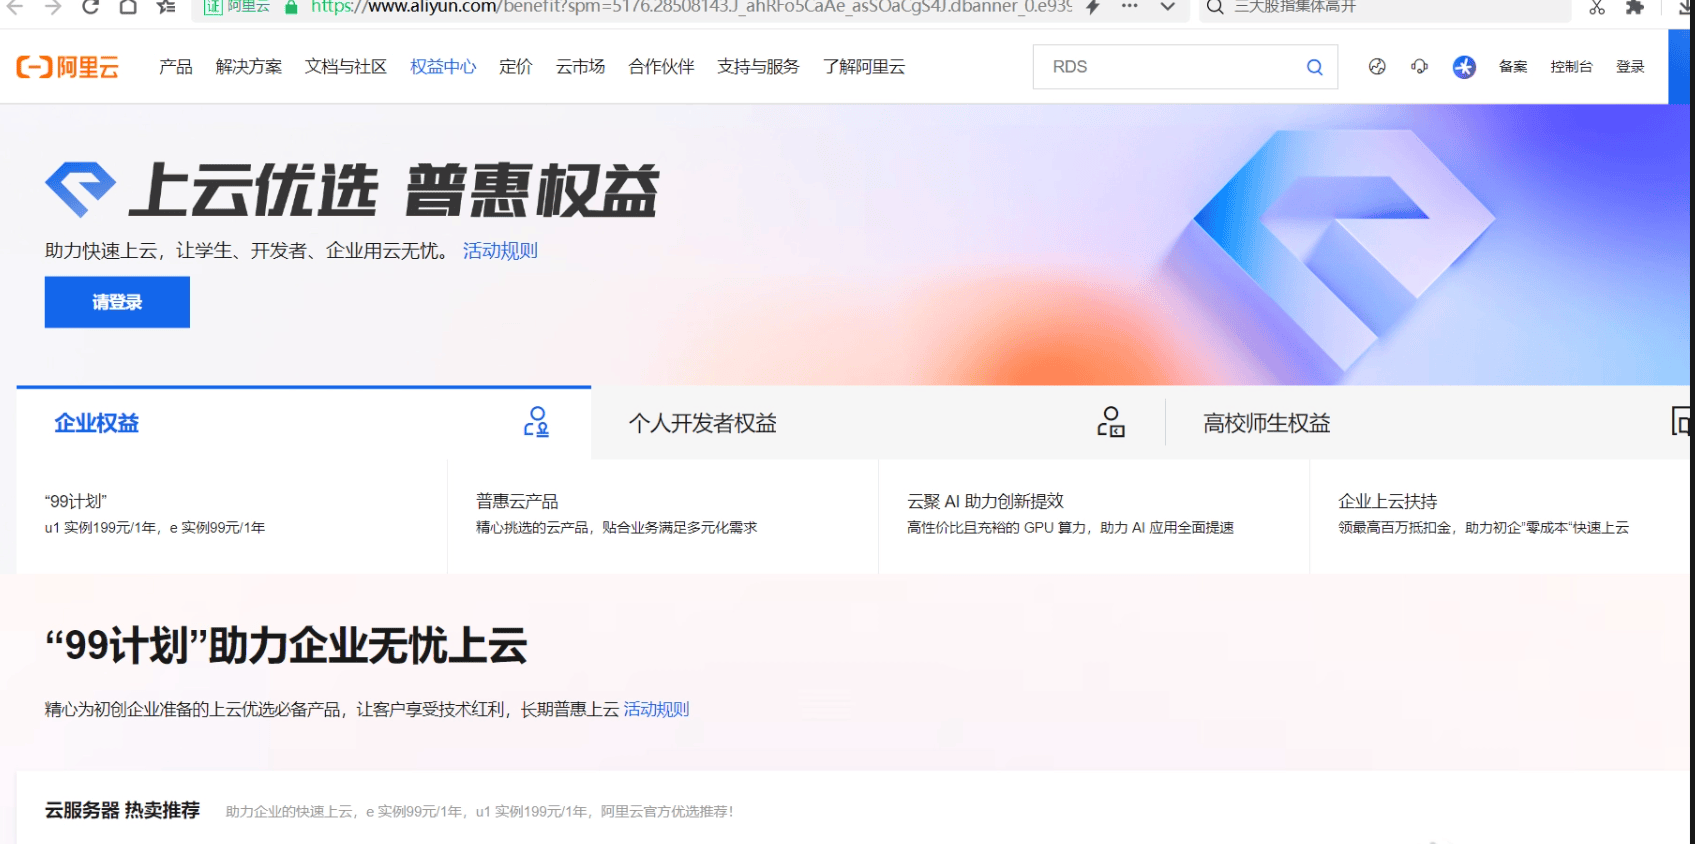Select the 云聚 AI 助力创新提效 card

click(1094, 515)
